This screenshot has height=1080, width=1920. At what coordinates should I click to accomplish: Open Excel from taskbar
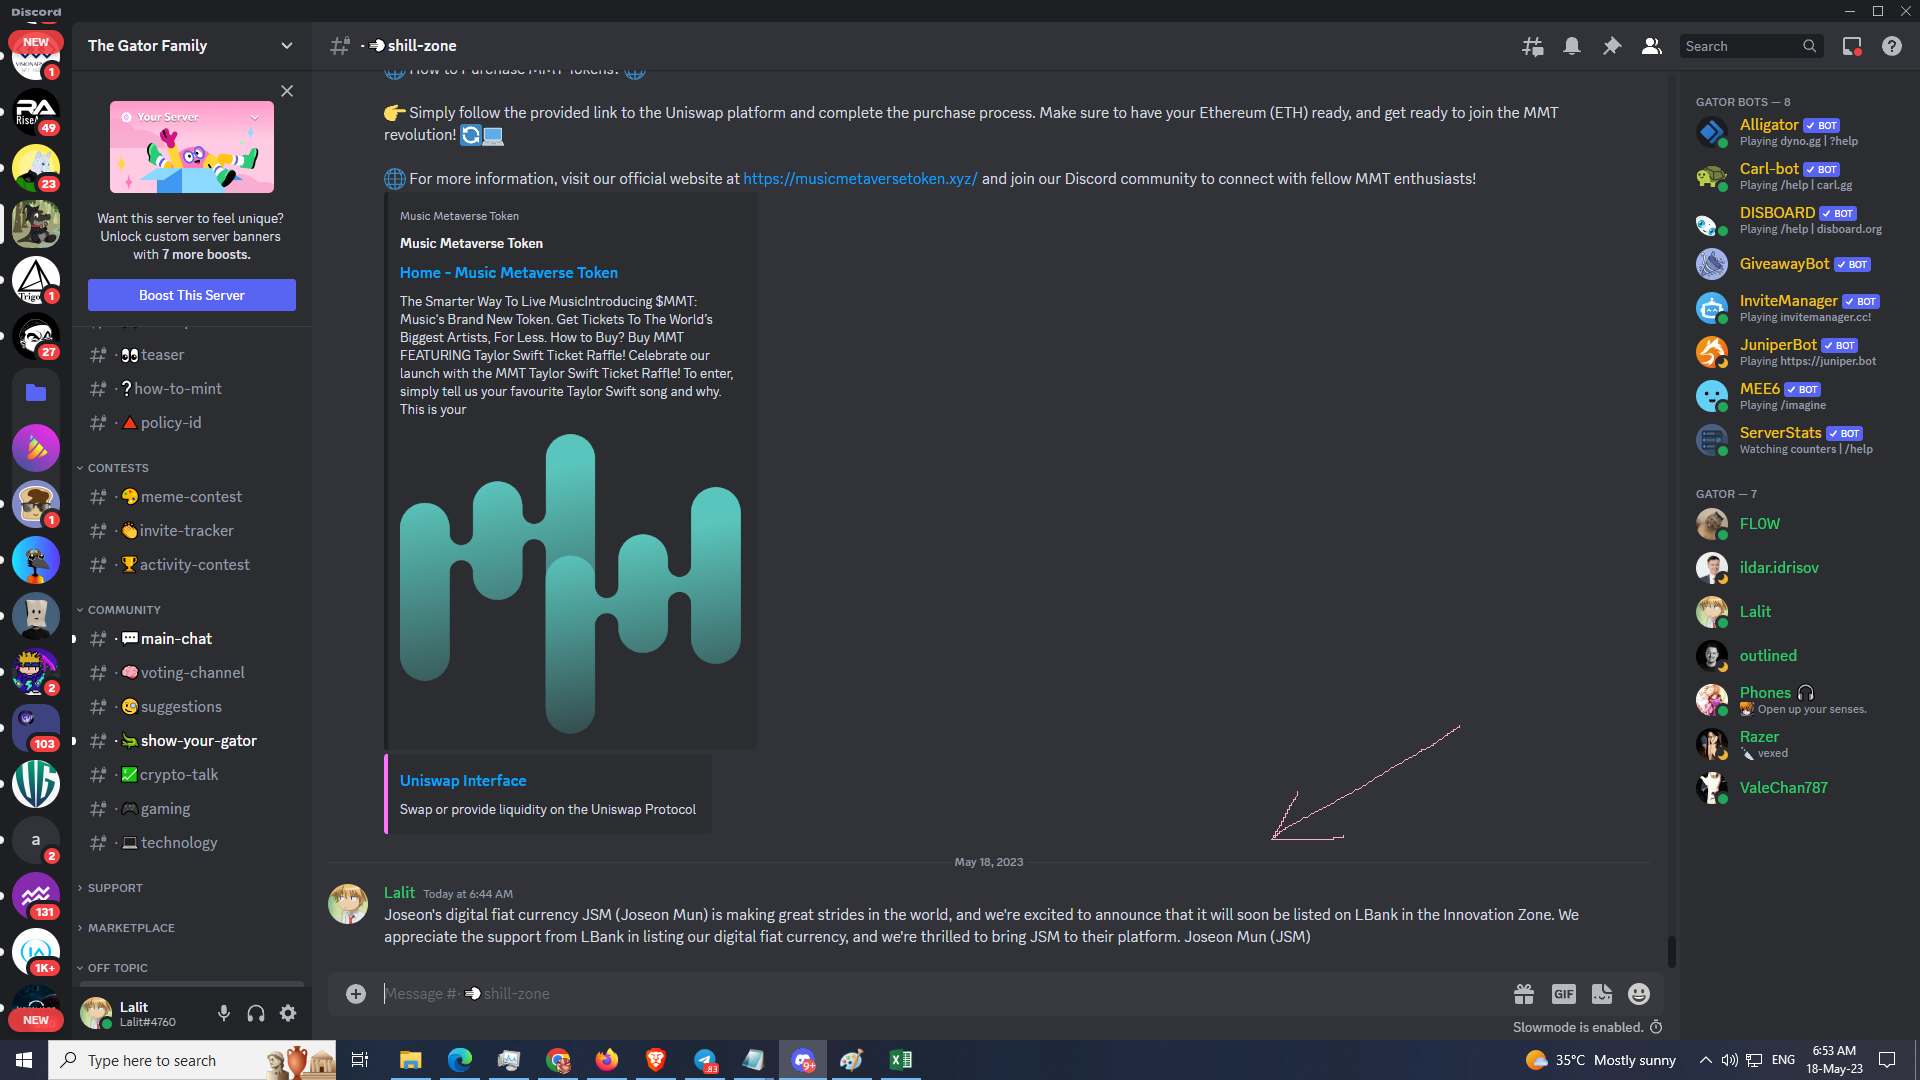click(x=901, y=1060)
